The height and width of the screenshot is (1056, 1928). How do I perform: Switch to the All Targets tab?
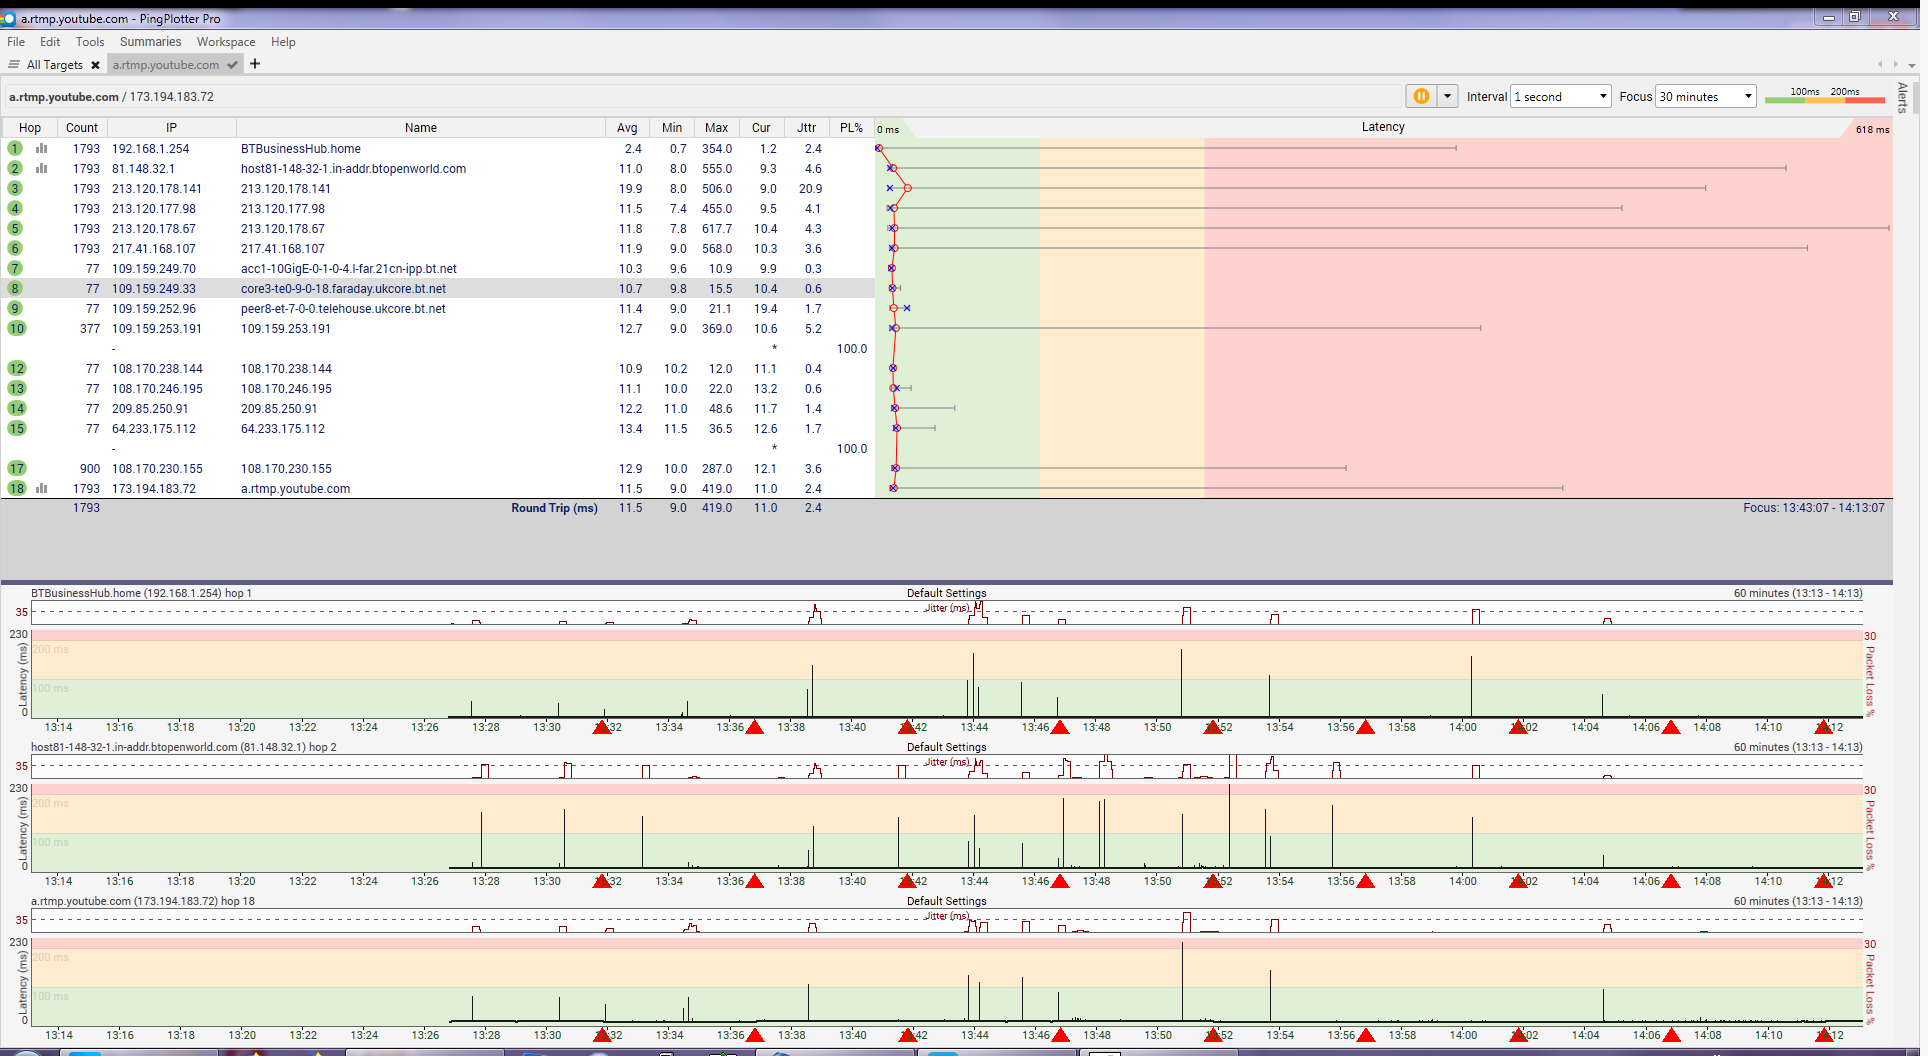point(55,65)
